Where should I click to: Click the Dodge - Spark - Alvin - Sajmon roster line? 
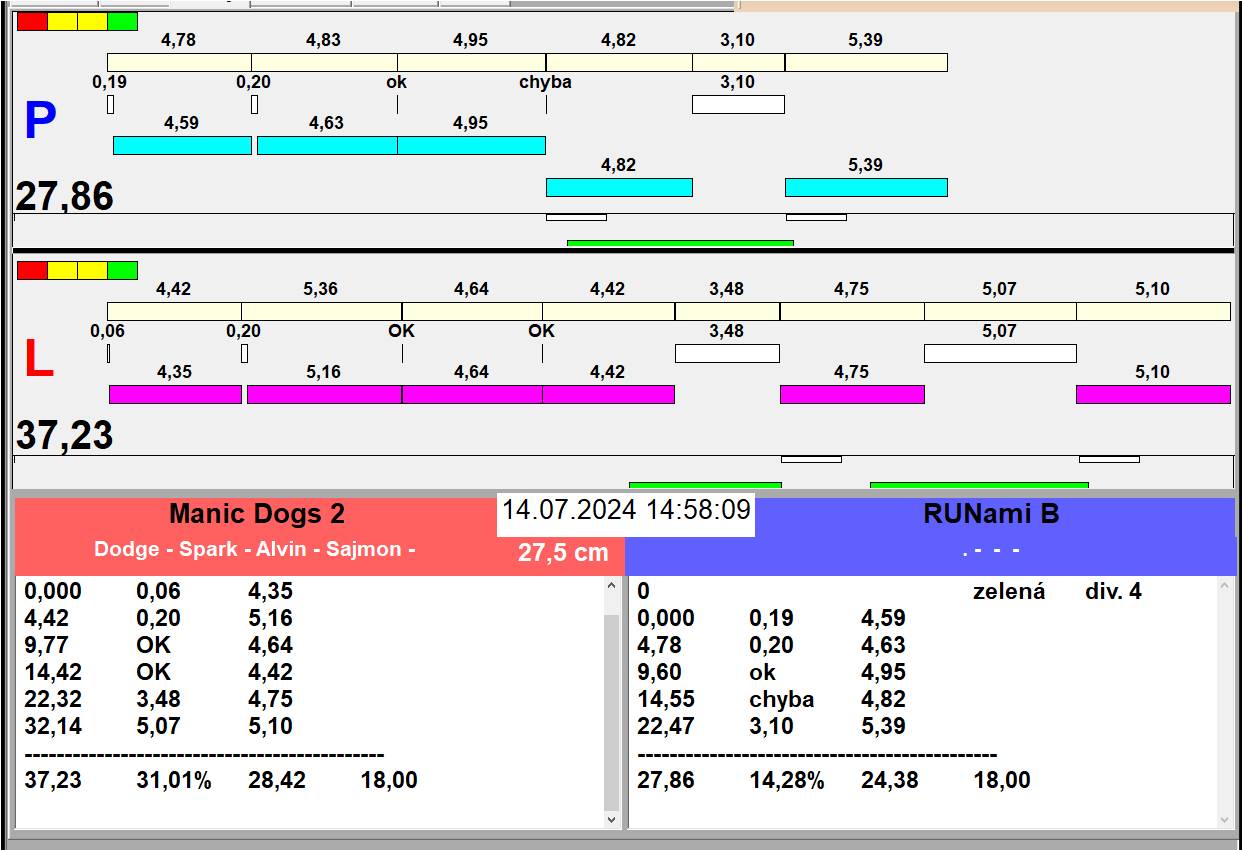pos(254,549)
